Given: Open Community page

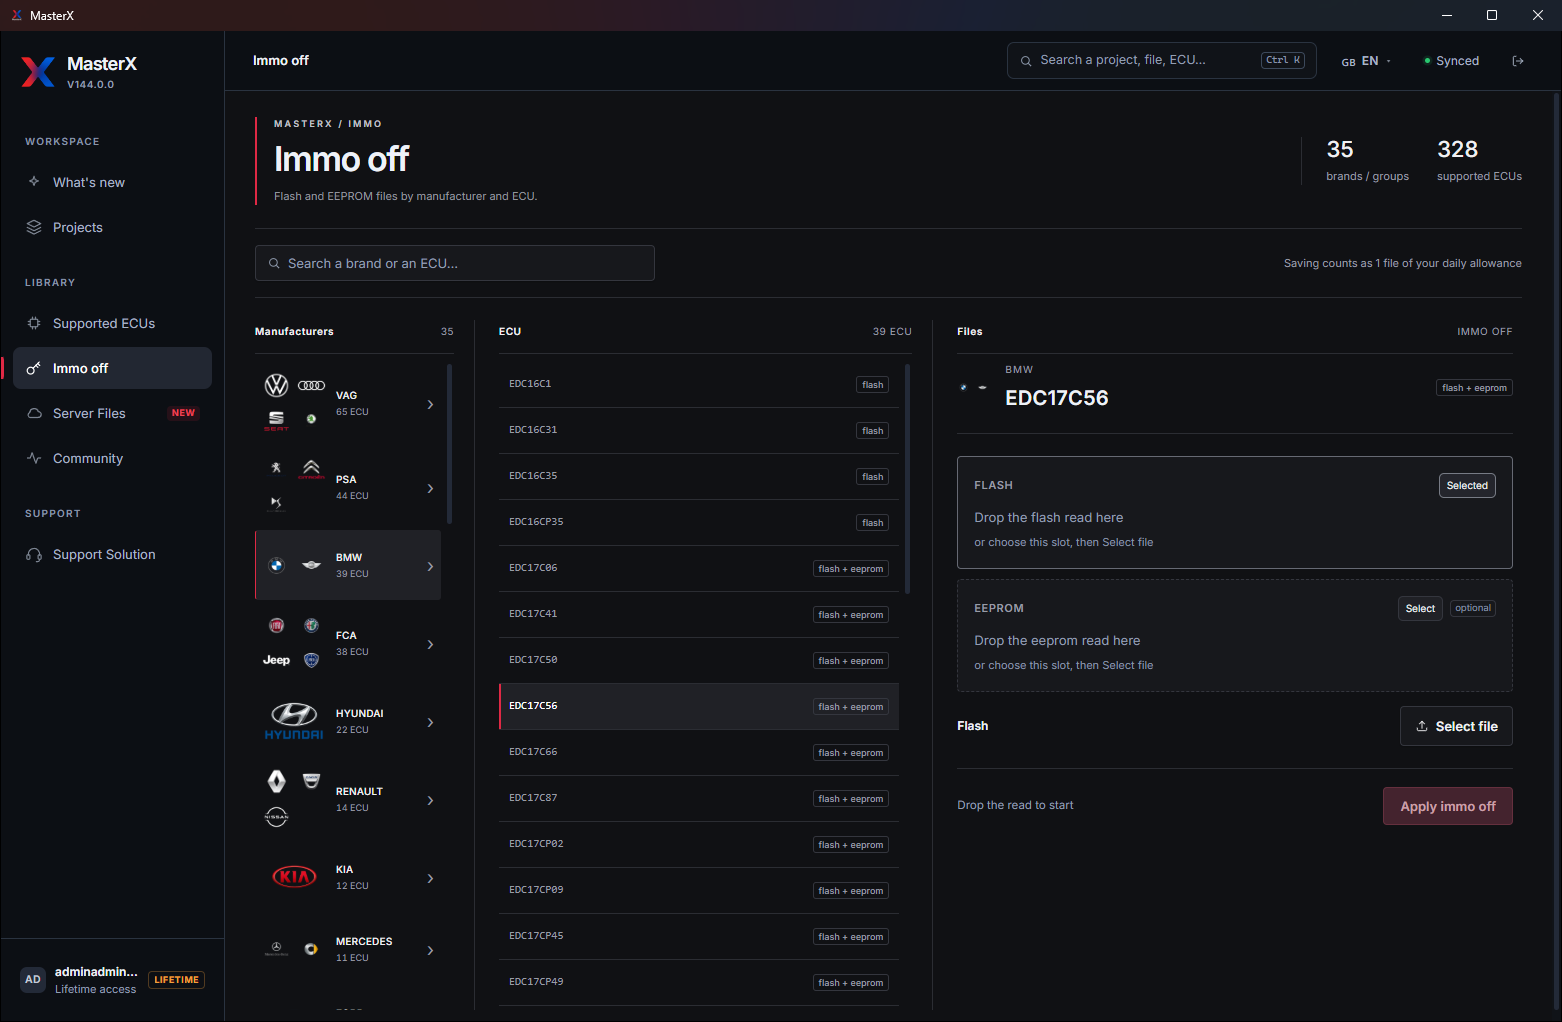Looking at the screenshot, I should tap(112, 458).
